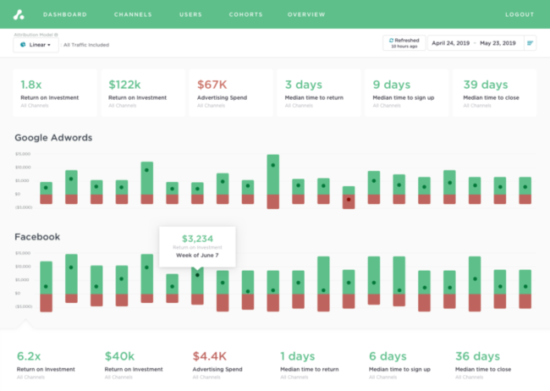Select the Overview tab
Screen dimensions: 550x391
tap(306, 15)
